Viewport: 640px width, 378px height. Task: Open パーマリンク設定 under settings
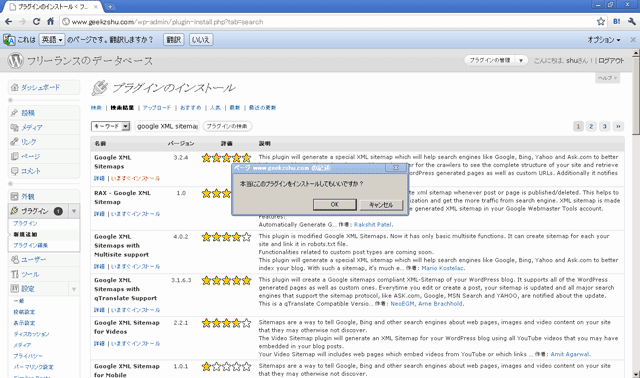point(34,367)
